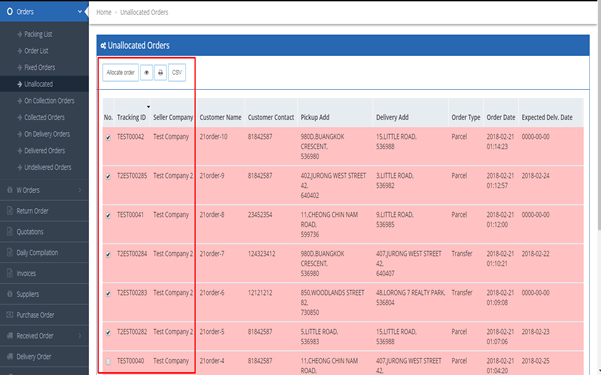Open Invoices page
This screenshot has width=601, height=375.
pos(26,273)
